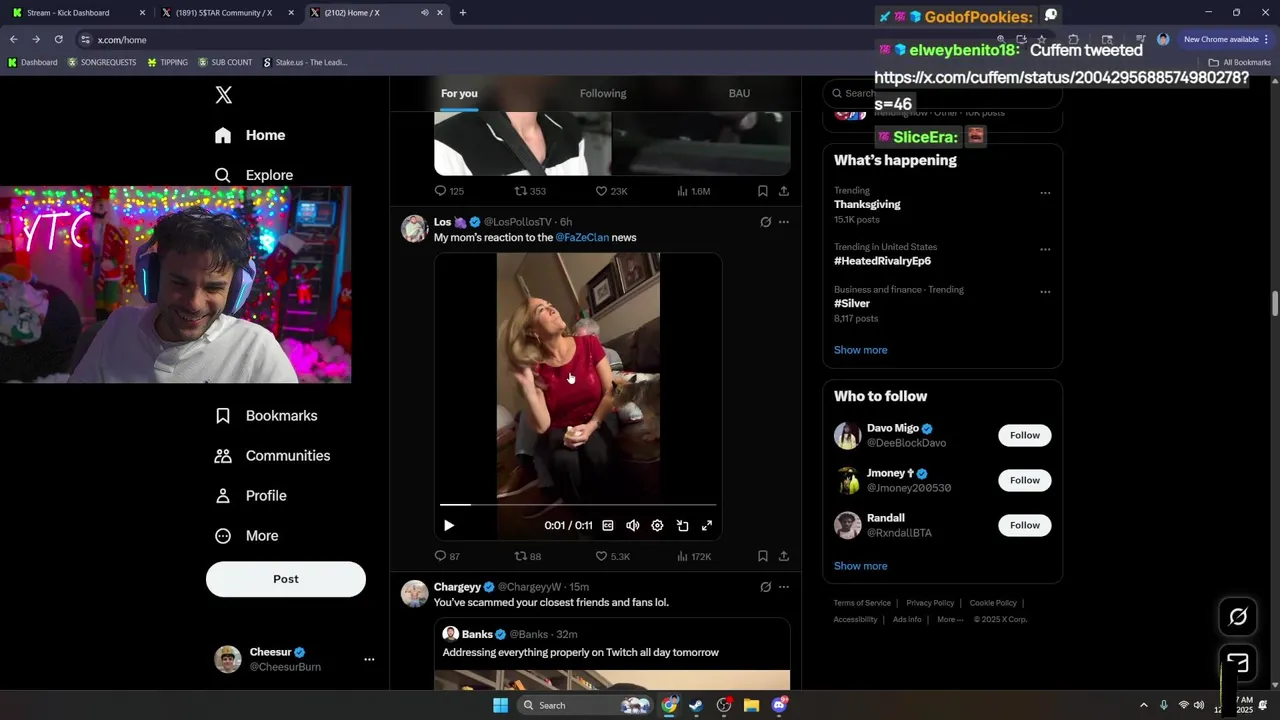
Task: Reply to the LosPollosTV post with 87 replies
Action: coord(447,556)
